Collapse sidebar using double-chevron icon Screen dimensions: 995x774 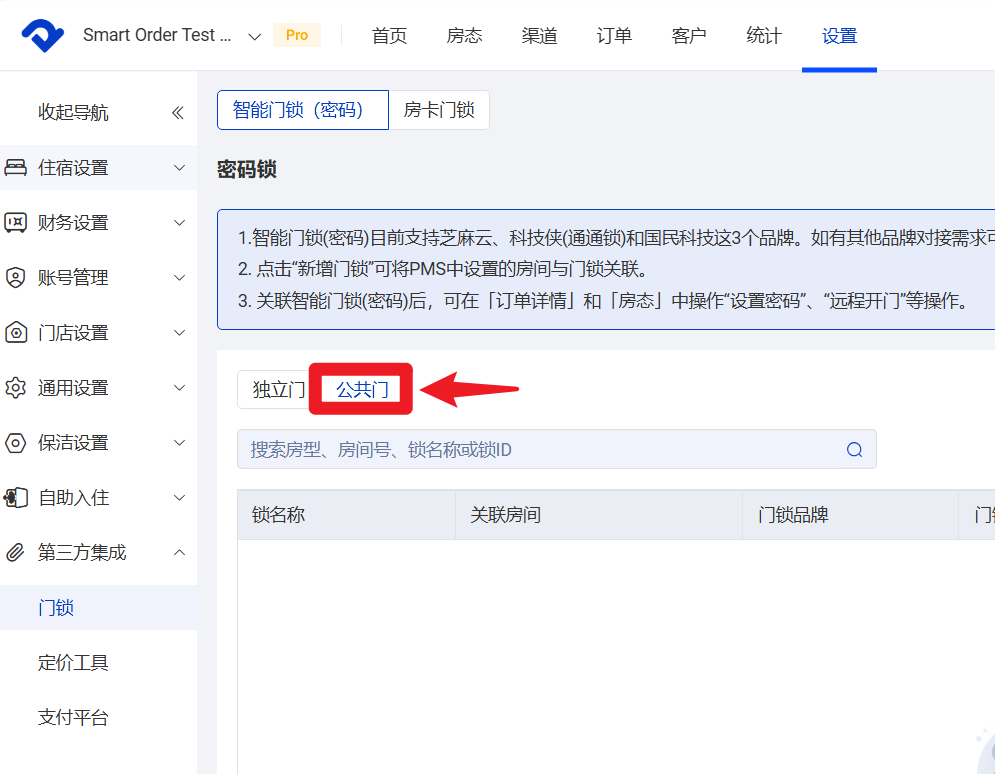tap(178, 113)
